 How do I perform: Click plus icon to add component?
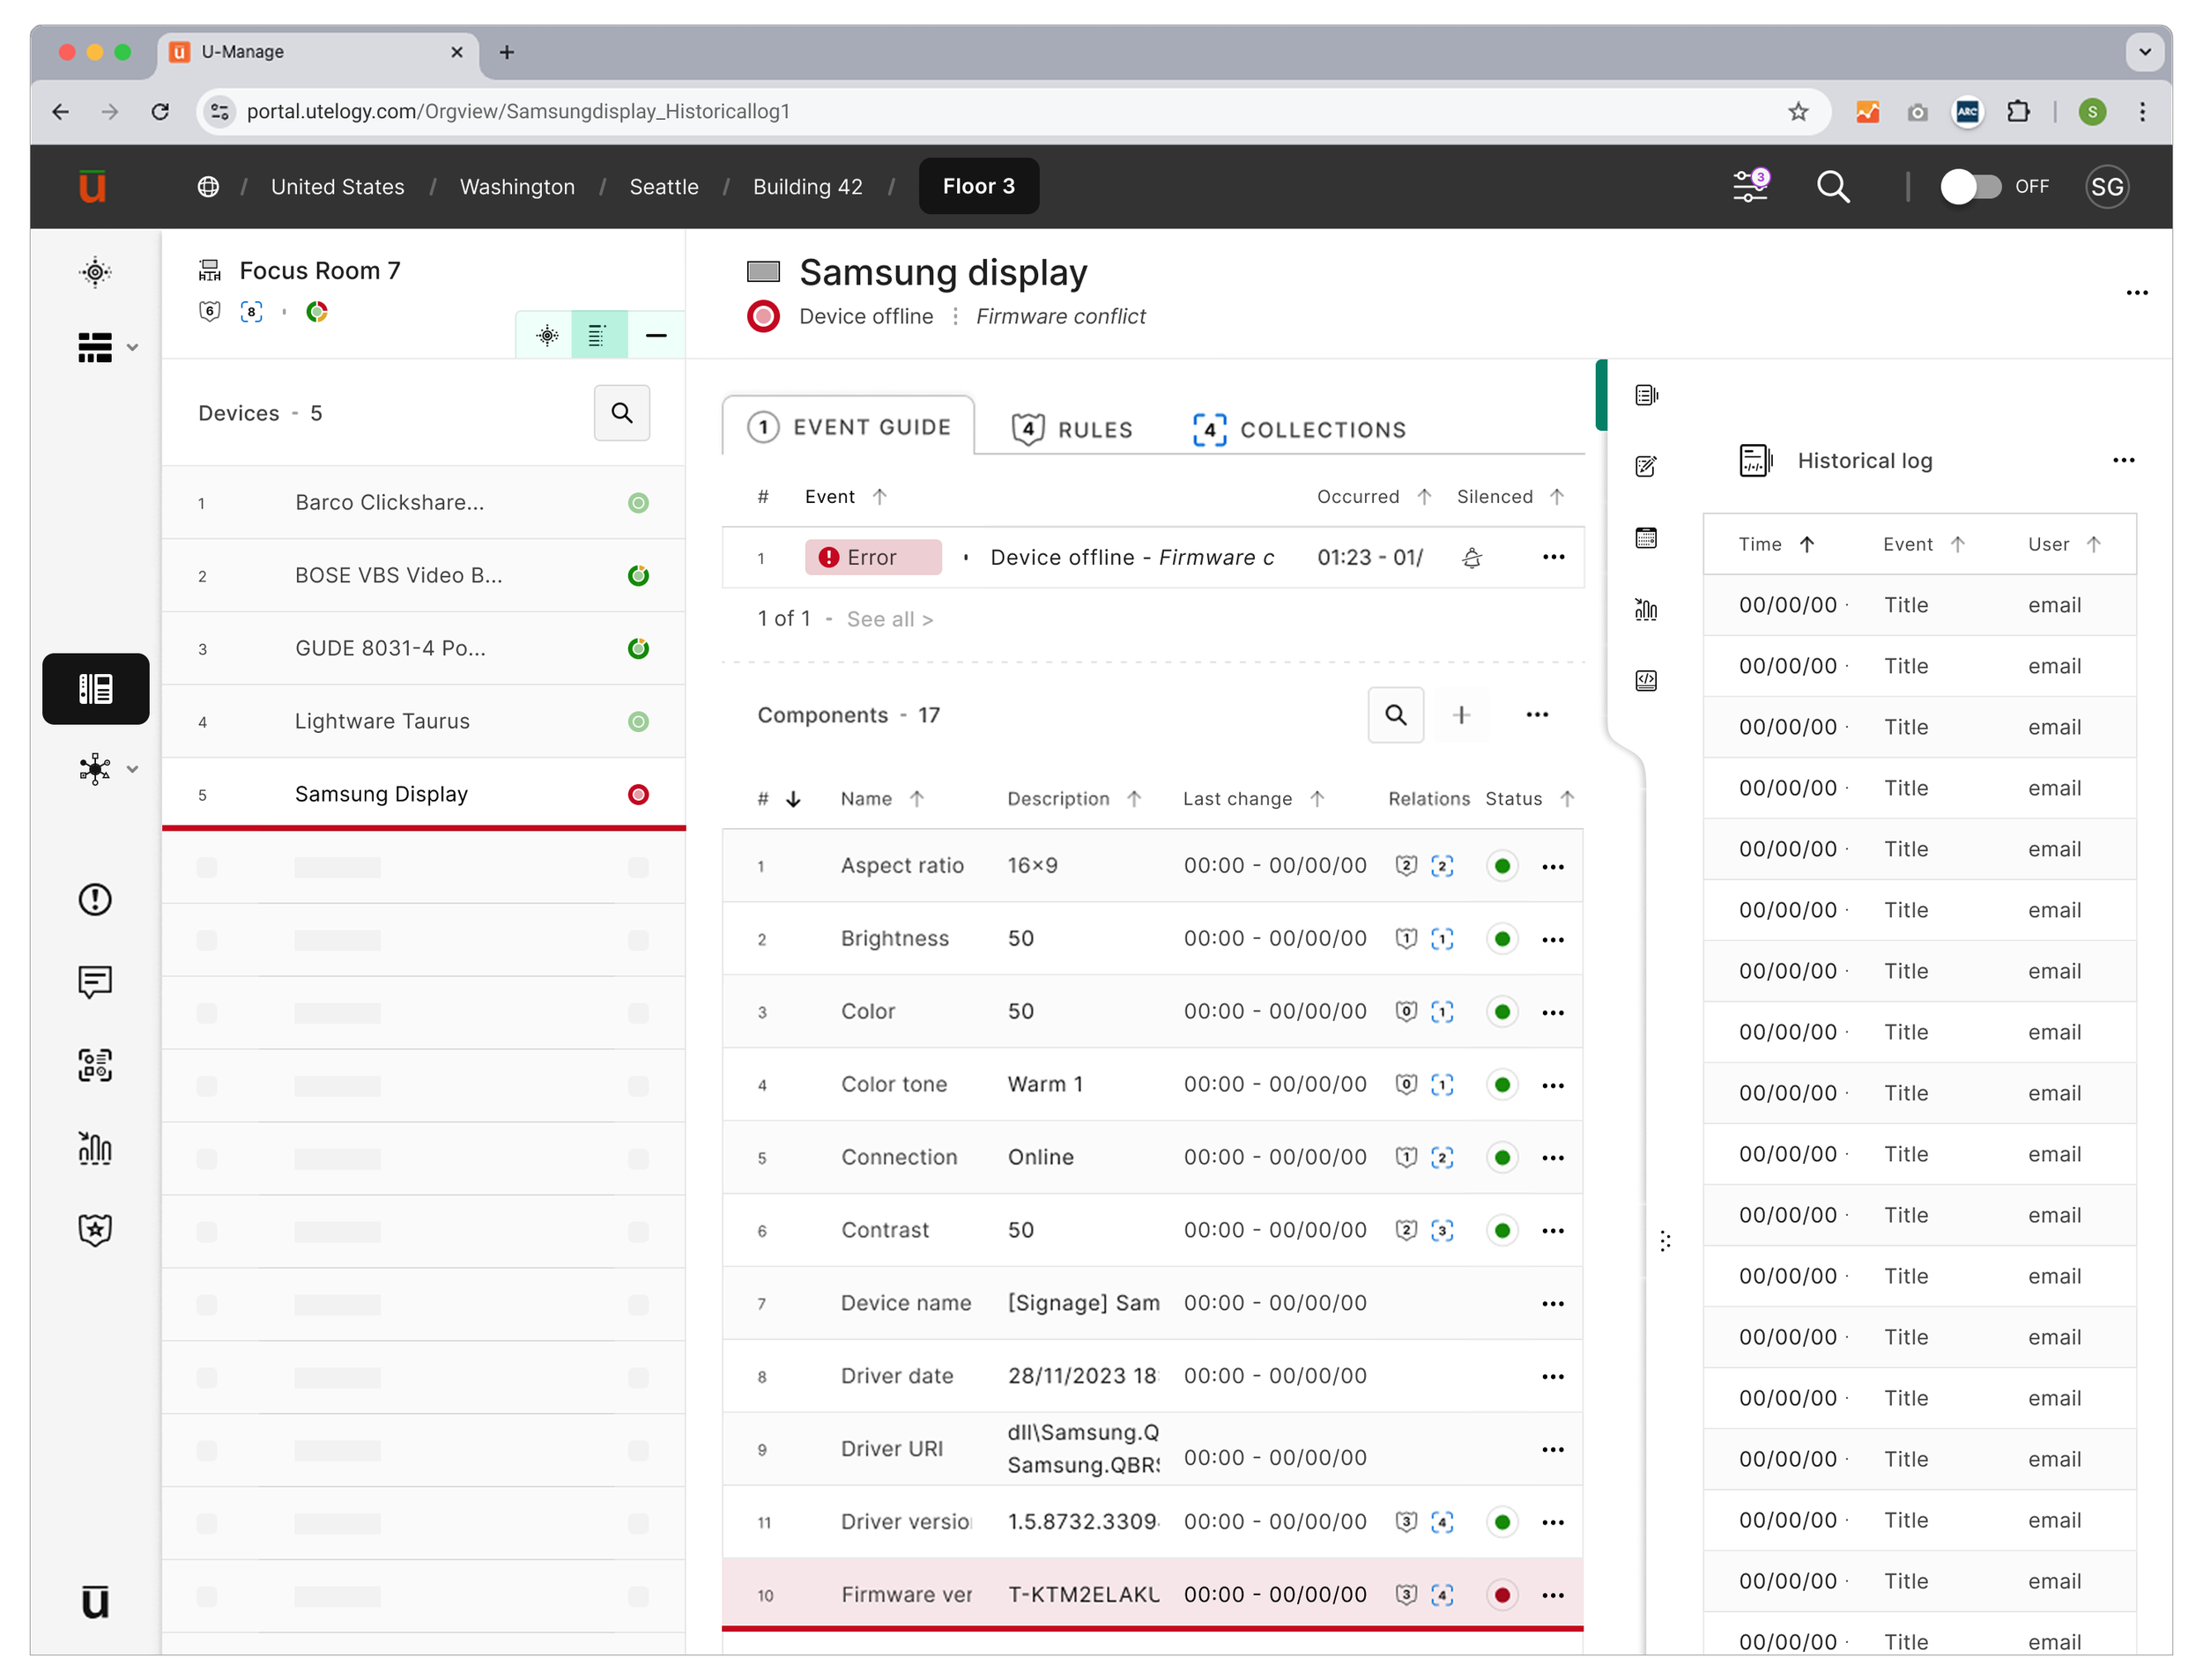(1461, 715)
